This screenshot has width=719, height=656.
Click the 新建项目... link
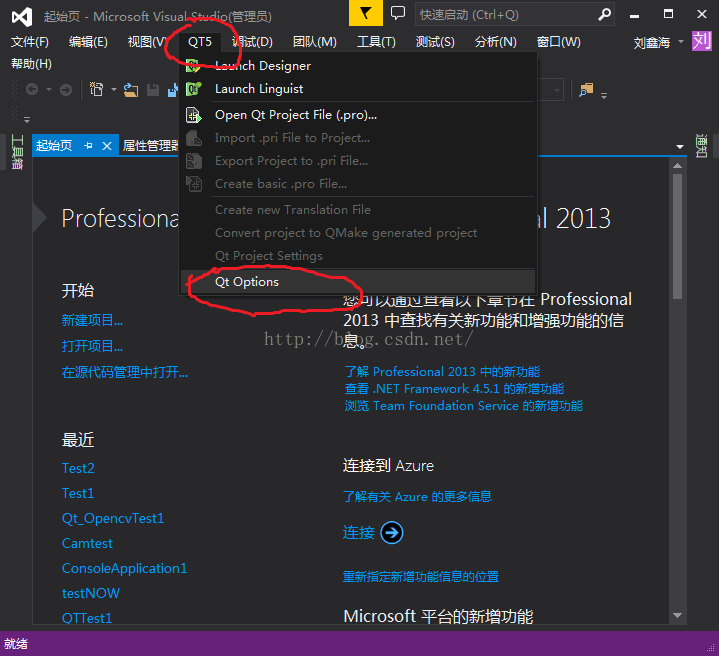coord(92,320)
